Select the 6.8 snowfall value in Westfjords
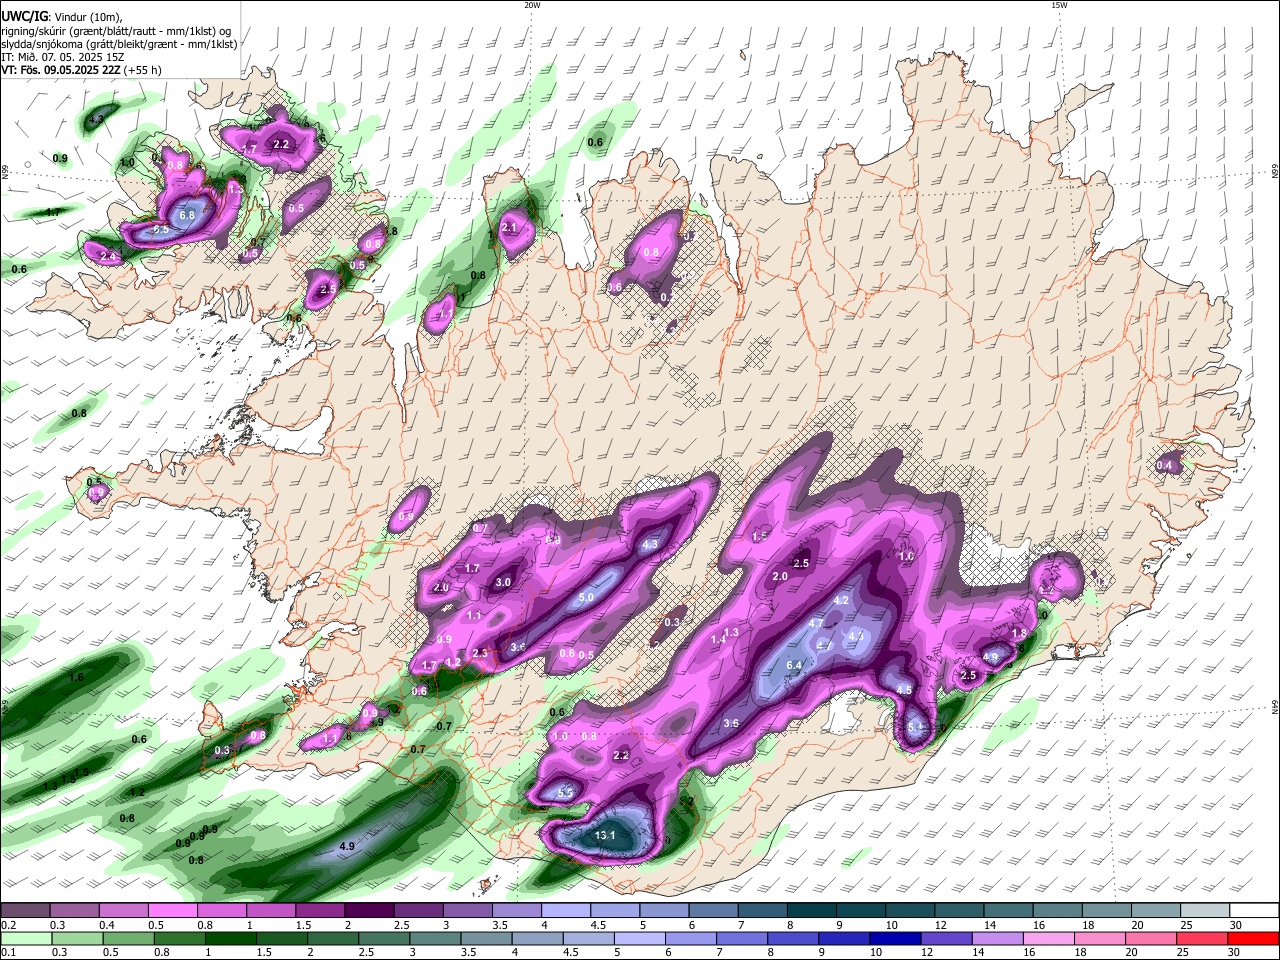Screen dimensions: 1280x960 [x=187, y=215]
